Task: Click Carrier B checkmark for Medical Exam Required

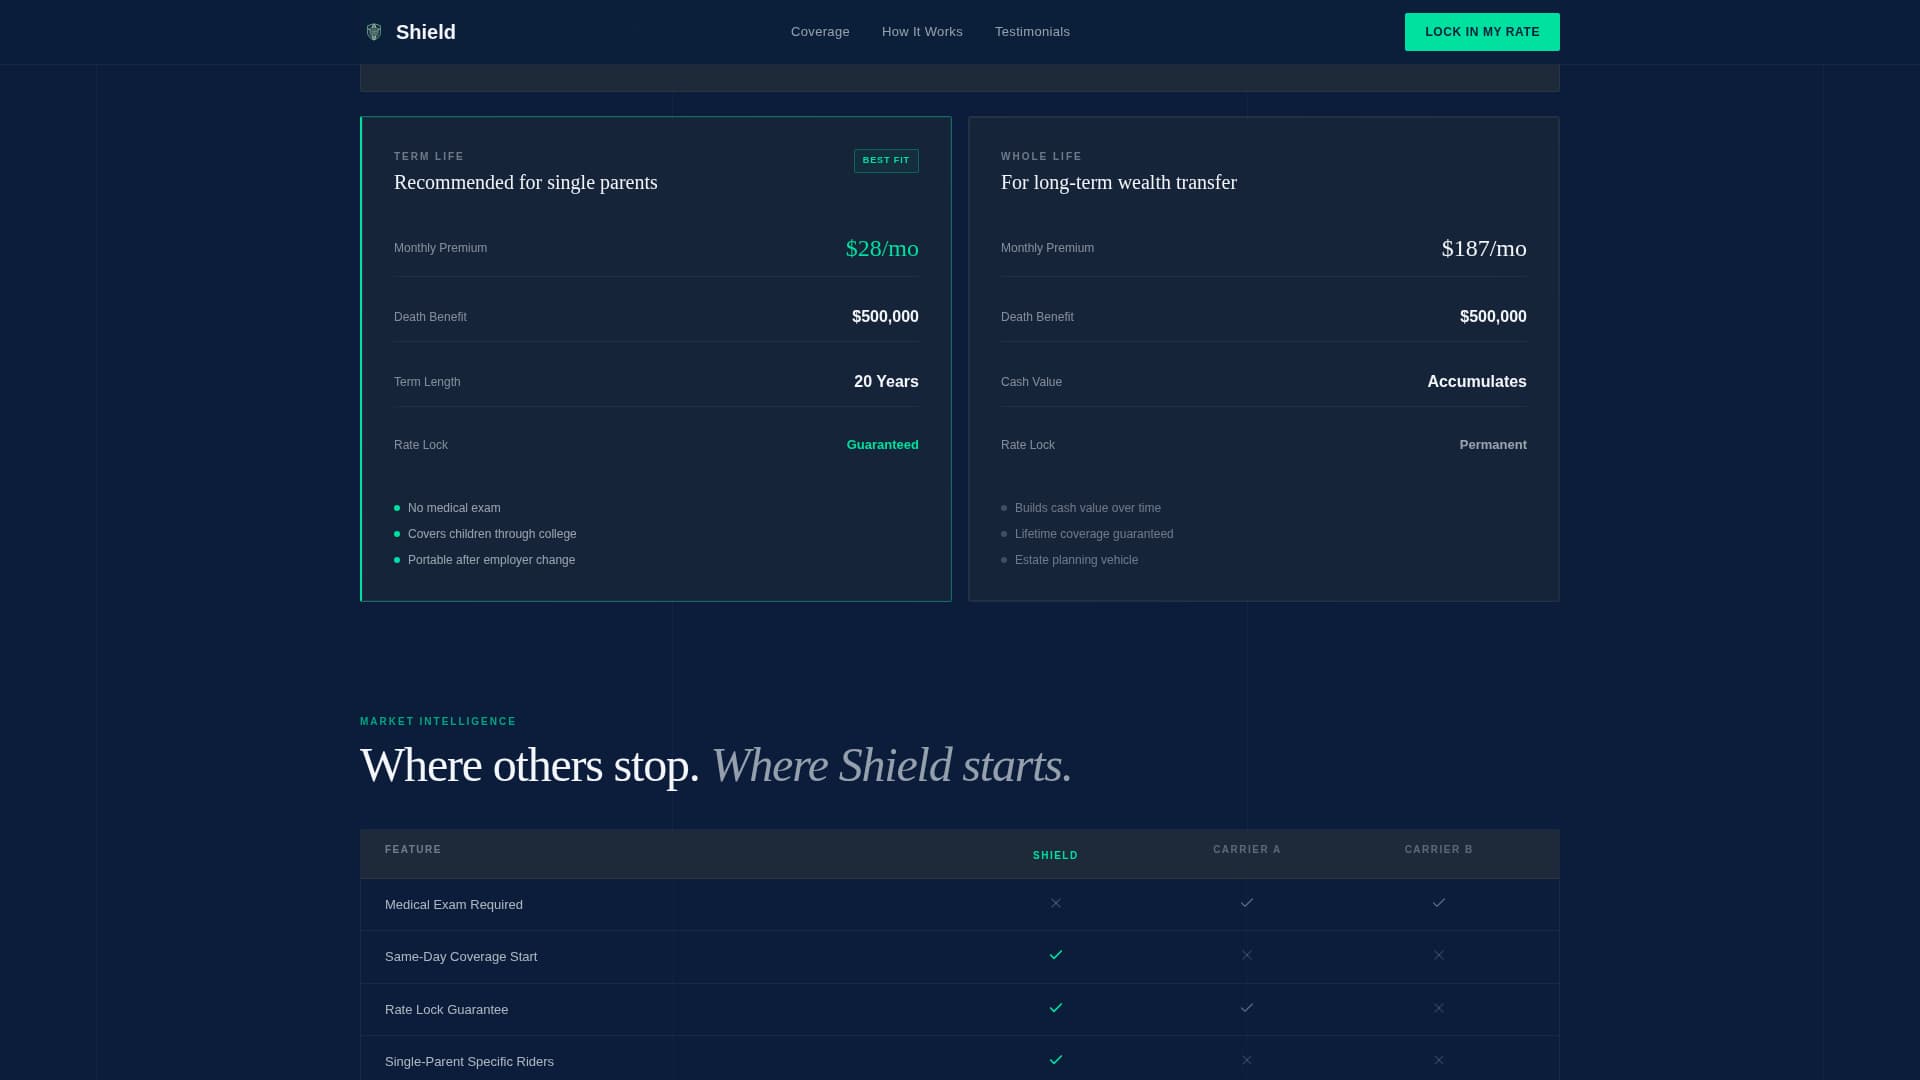Action: tap(1438, 903)
